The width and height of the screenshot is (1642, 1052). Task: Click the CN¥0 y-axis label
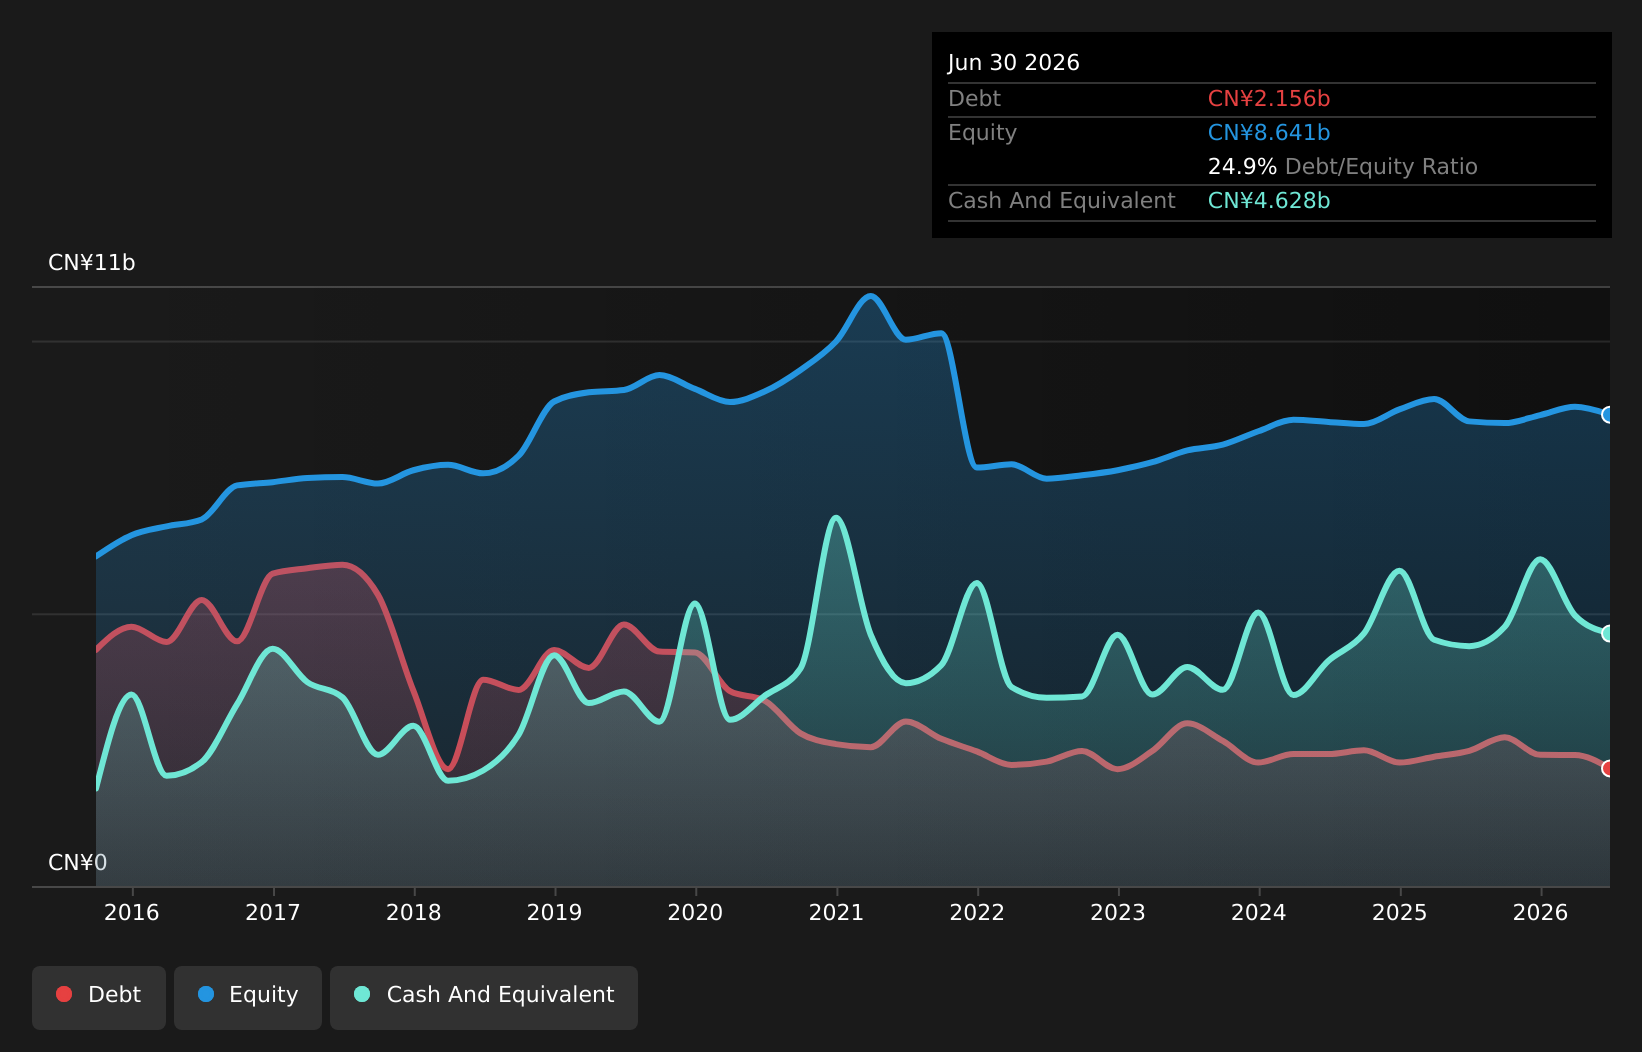pos(78,863)
